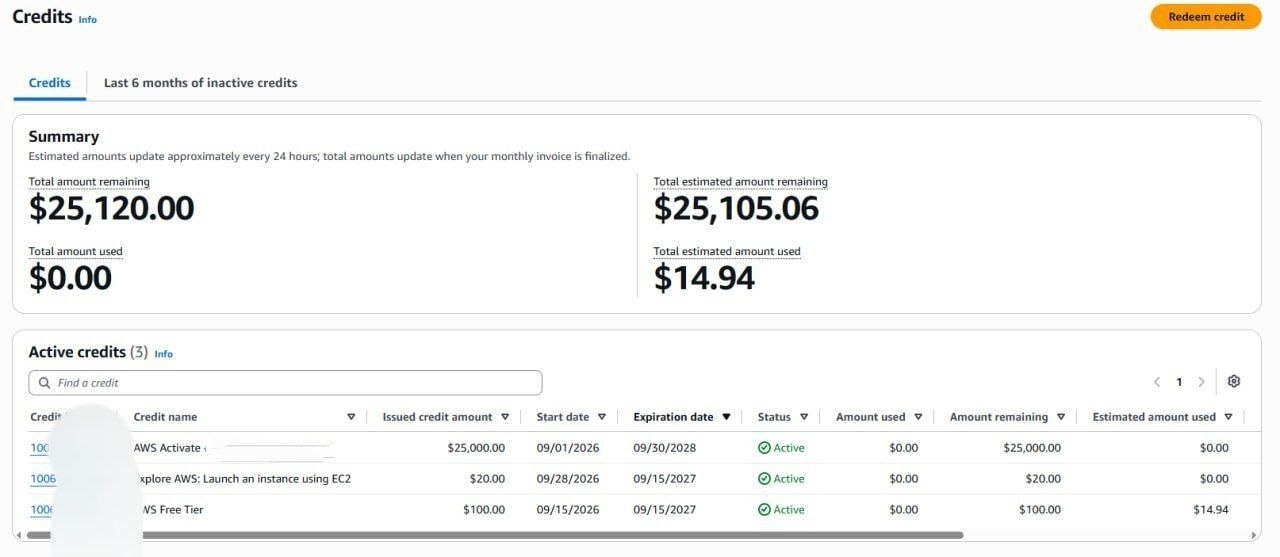Screen dimensions: 1280x557
Task: Click the horizontal table scrollbar
Action: click(493, 535)
